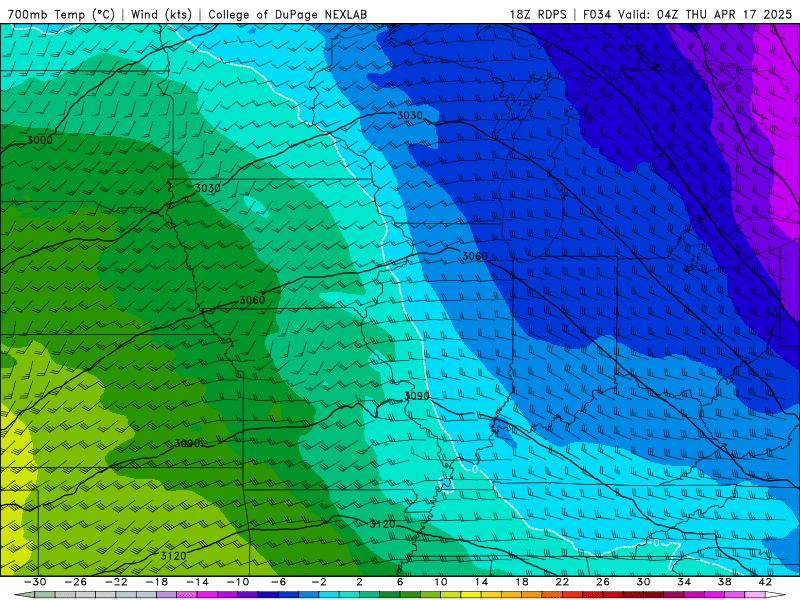The width and height of the screenshot is (800, 600).
Task: Click the "F034" forecast hour text
Action: (597, 14)
